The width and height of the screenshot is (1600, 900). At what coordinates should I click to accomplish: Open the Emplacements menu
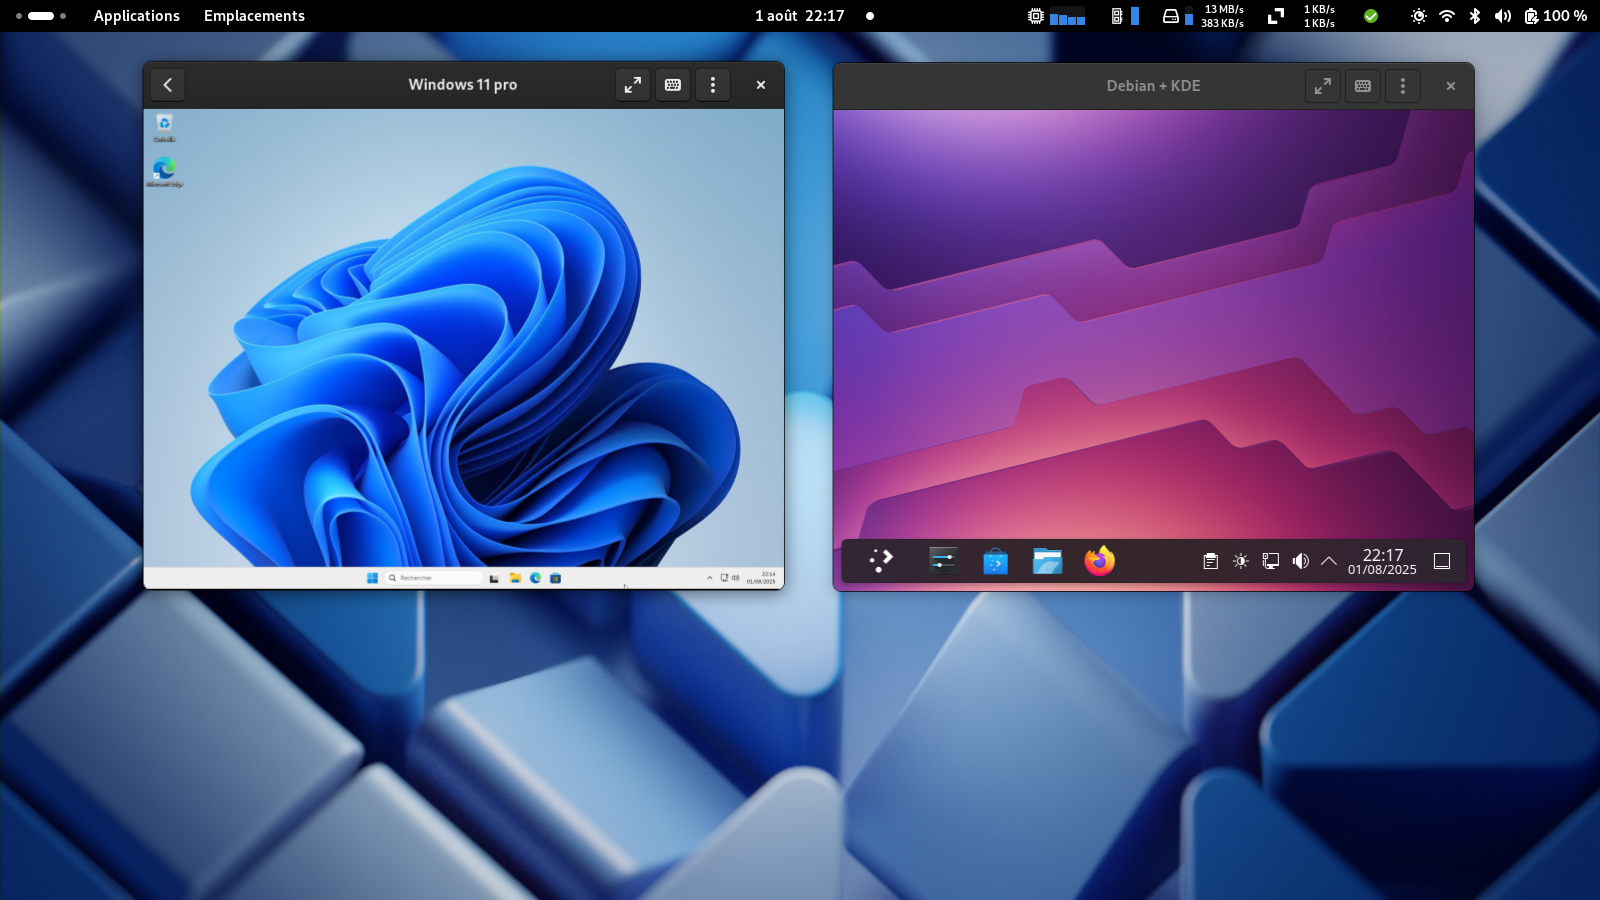[x=254, y=16]
